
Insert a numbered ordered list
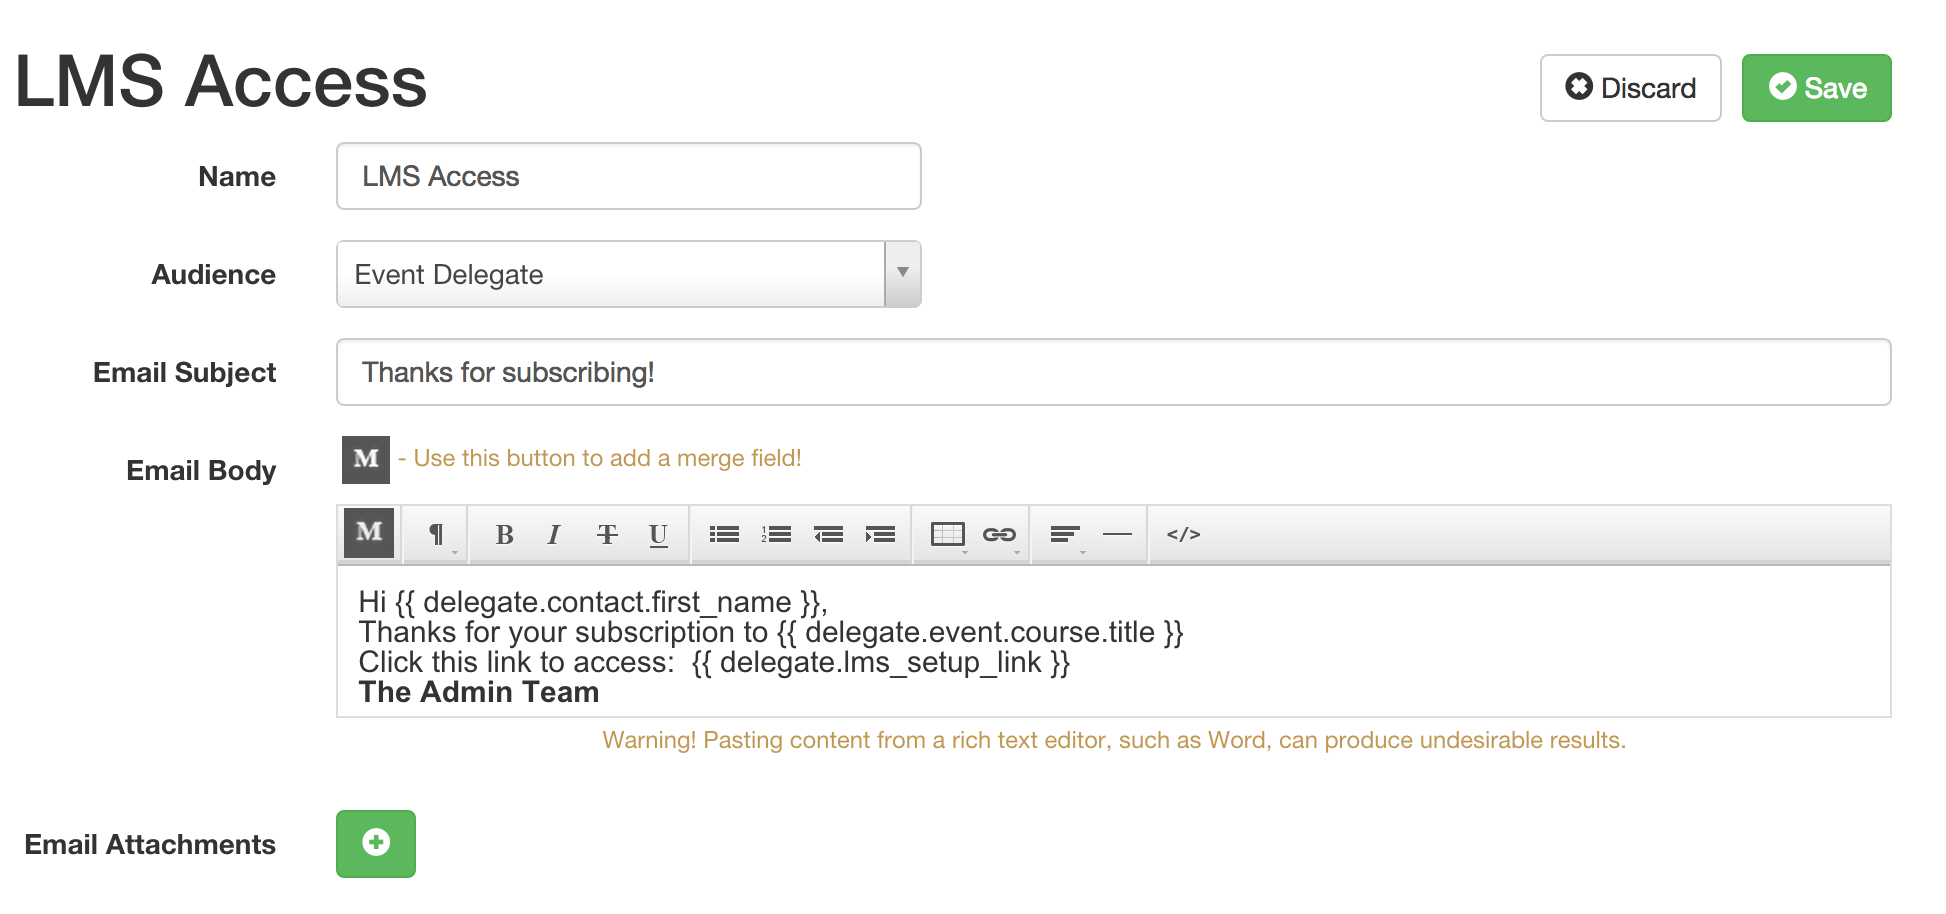click(776, 535)
